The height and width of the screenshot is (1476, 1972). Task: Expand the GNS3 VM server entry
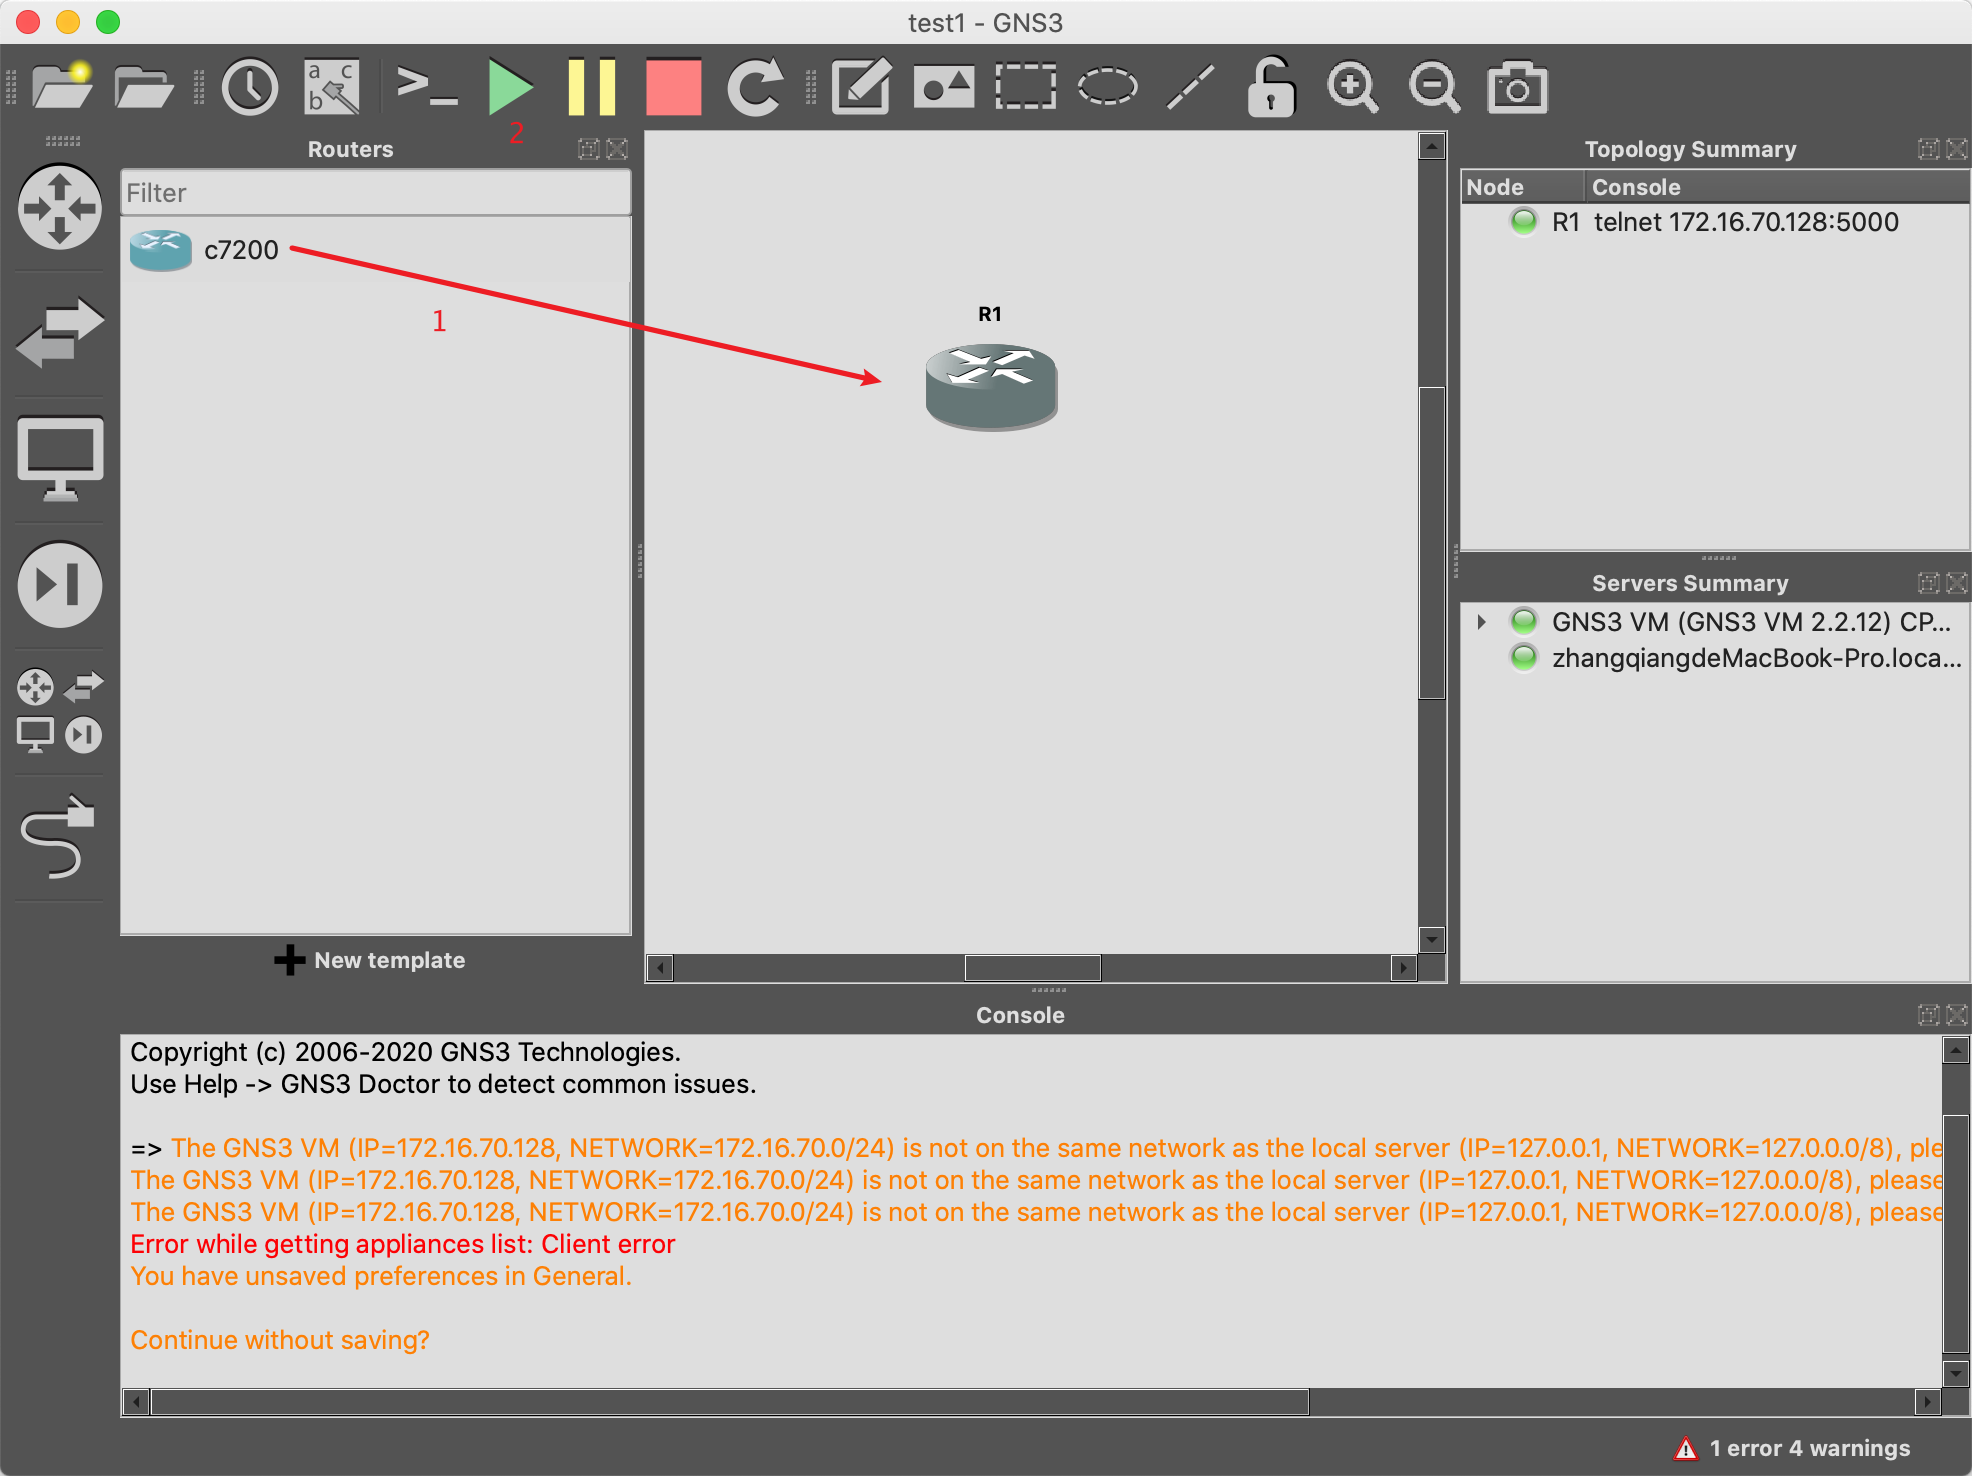click(1481, 622)
